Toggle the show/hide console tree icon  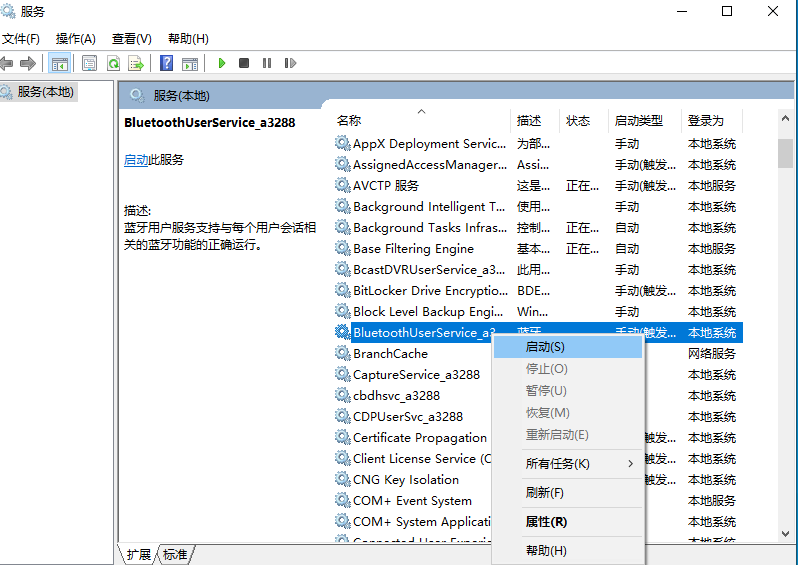[59, 63]
